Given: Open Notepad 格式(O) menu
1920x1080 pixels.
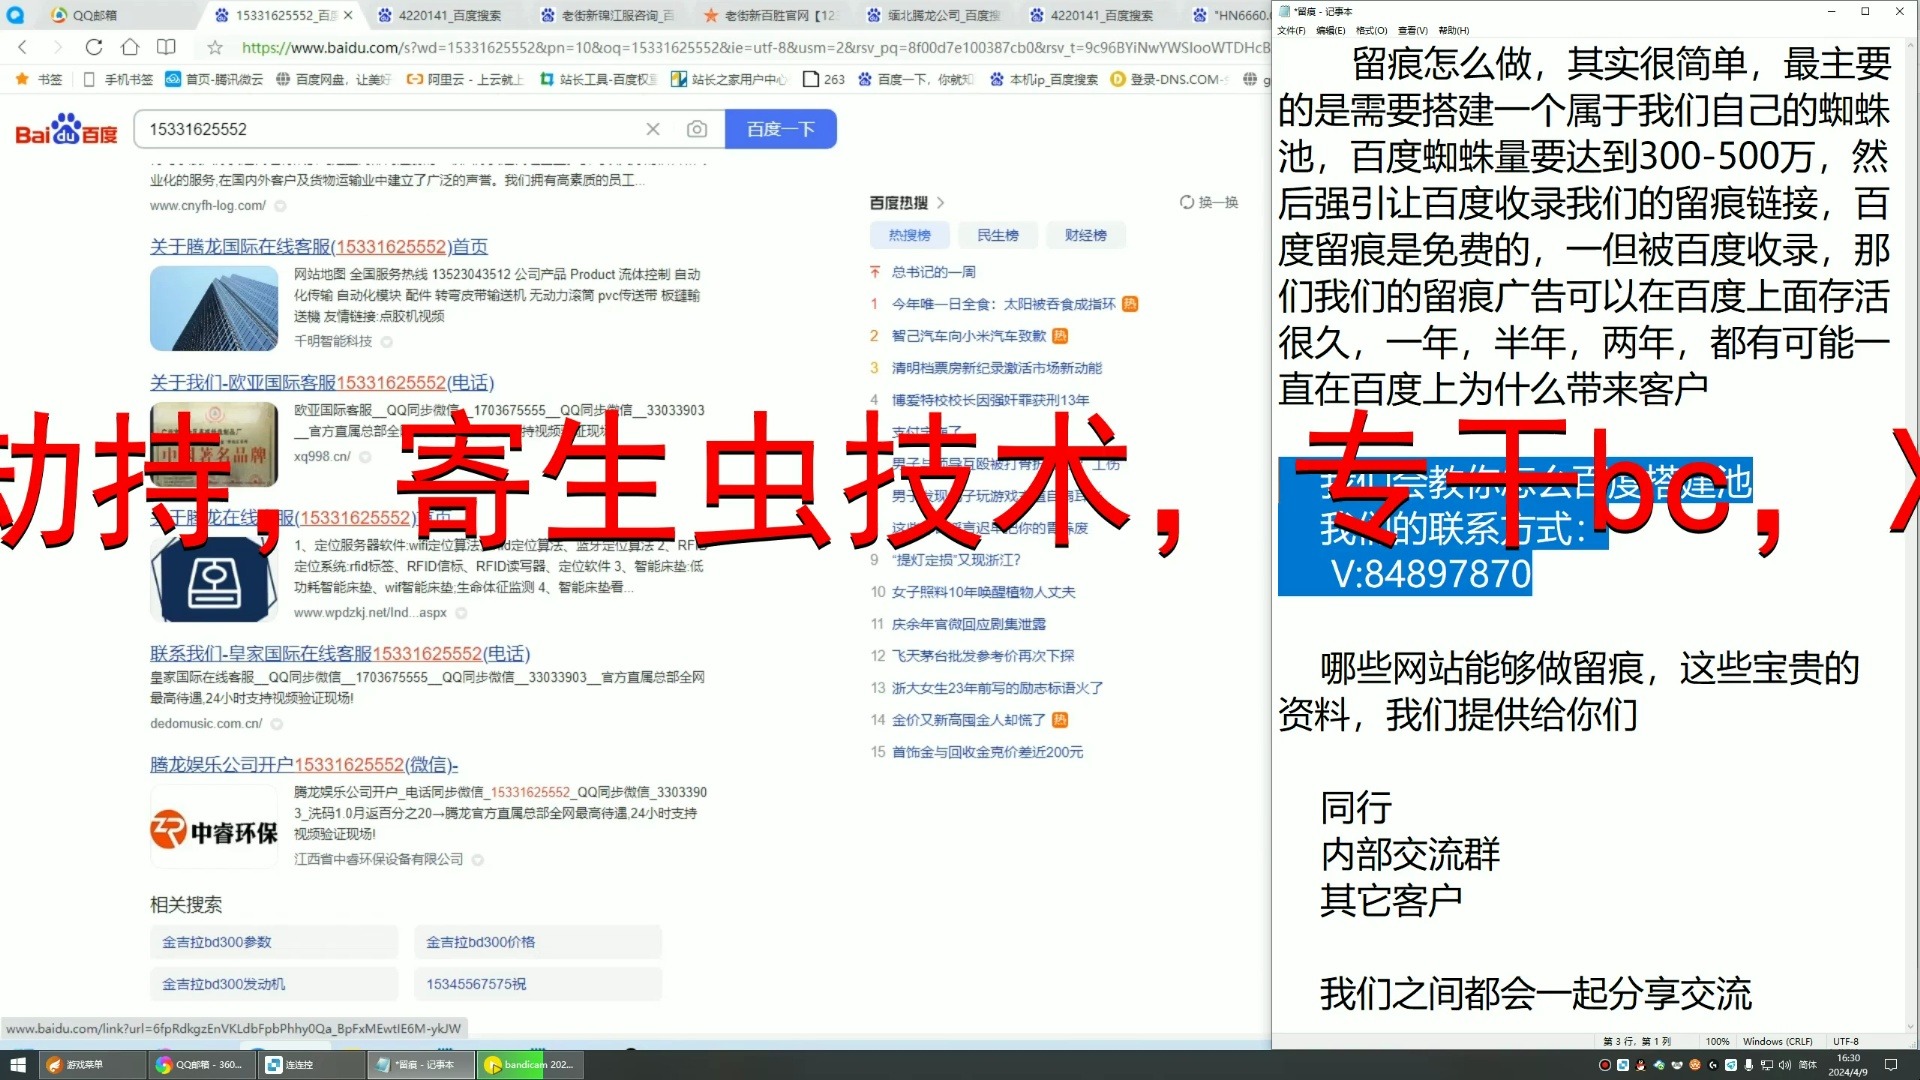Looking at the screenshot, I should pos(1371,31).
